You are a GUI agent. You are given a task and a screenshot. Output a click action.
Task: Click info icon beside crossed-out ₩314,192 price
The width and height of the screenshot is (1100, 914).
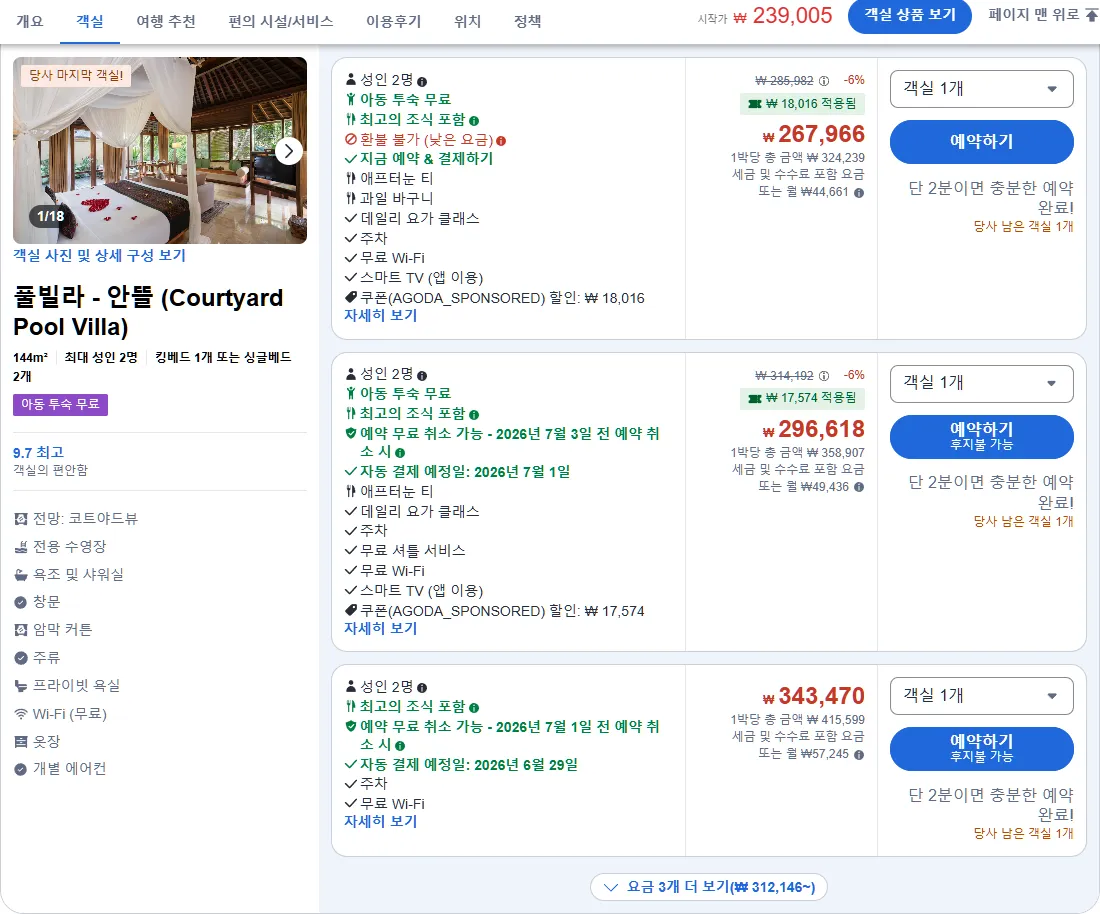(x=824, y=375)
